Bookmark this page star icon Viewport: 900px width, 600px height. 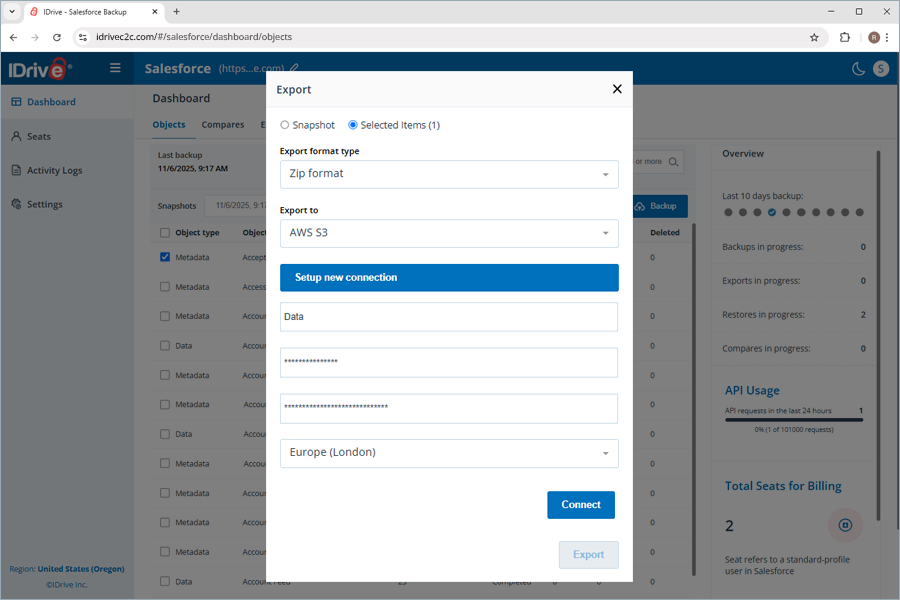814,37
